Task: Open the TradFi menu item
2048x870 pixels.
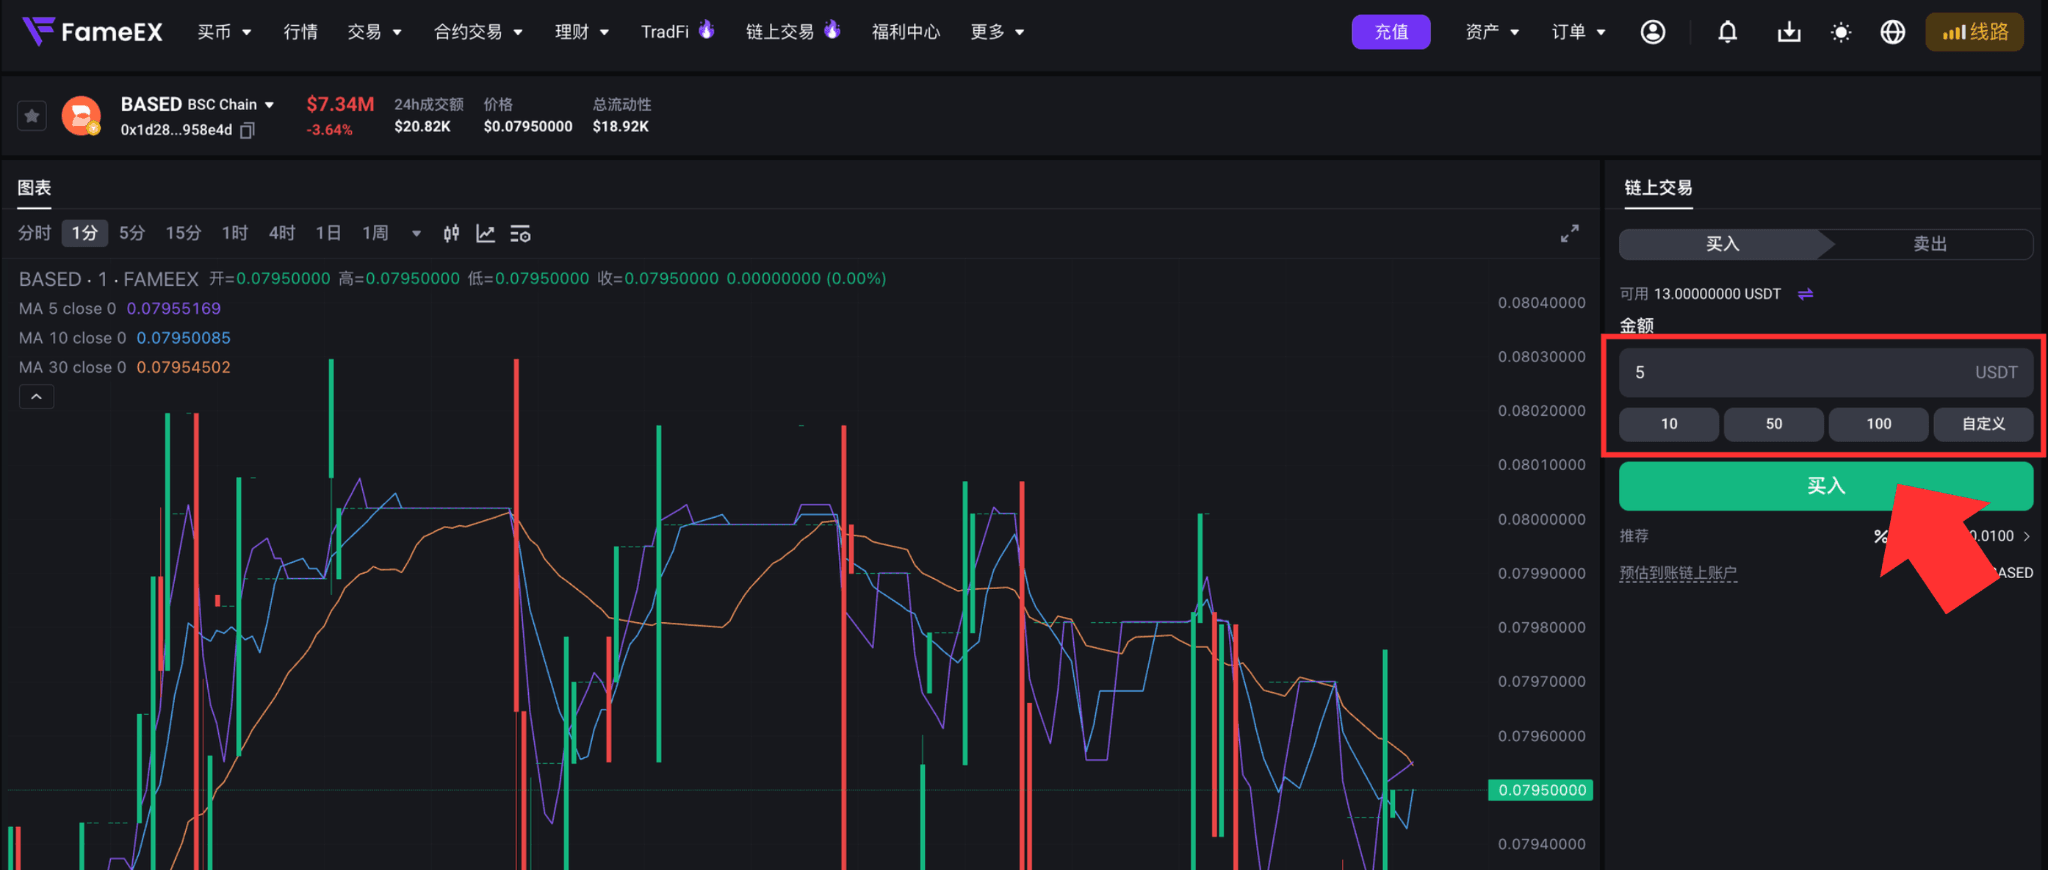Action: point(665,32)
